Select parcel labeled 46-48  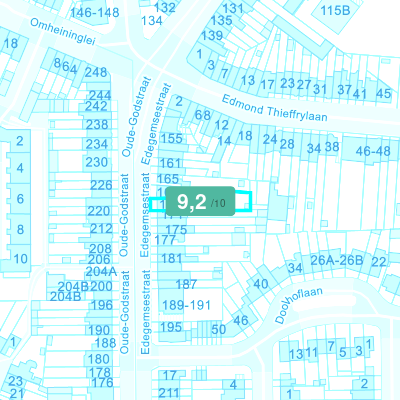[x=373, y=151]
